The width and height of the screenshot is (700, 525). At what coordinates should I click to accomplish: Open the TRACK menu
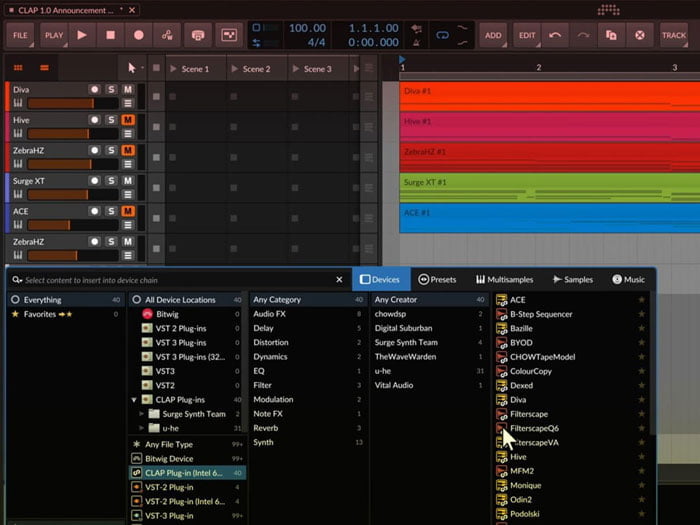(674, 35)
